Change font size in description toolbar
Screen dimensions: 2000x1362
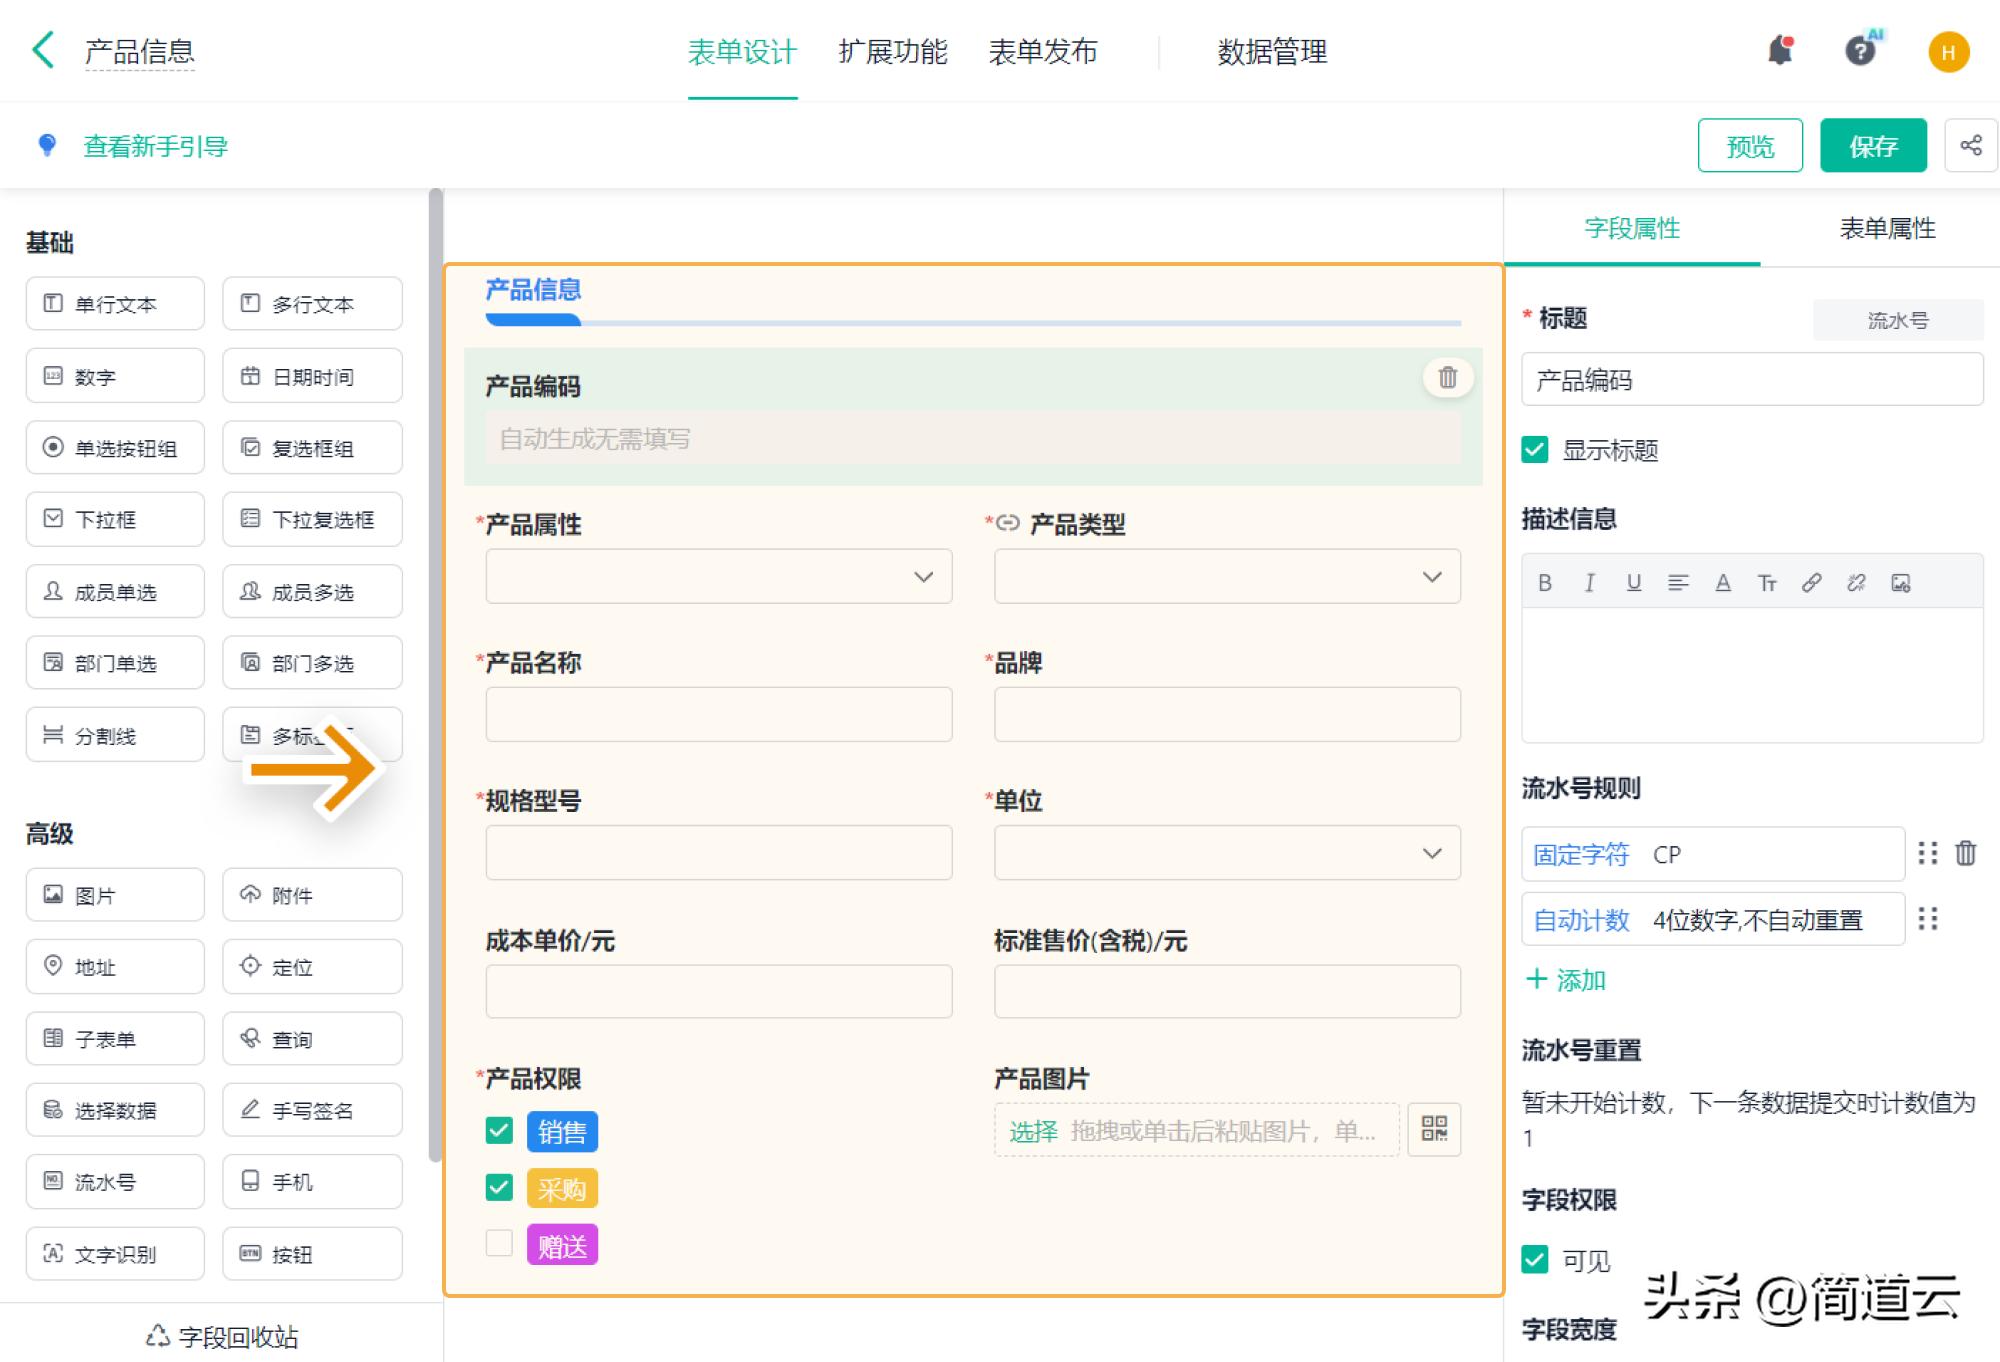[x=1767, y=583]
